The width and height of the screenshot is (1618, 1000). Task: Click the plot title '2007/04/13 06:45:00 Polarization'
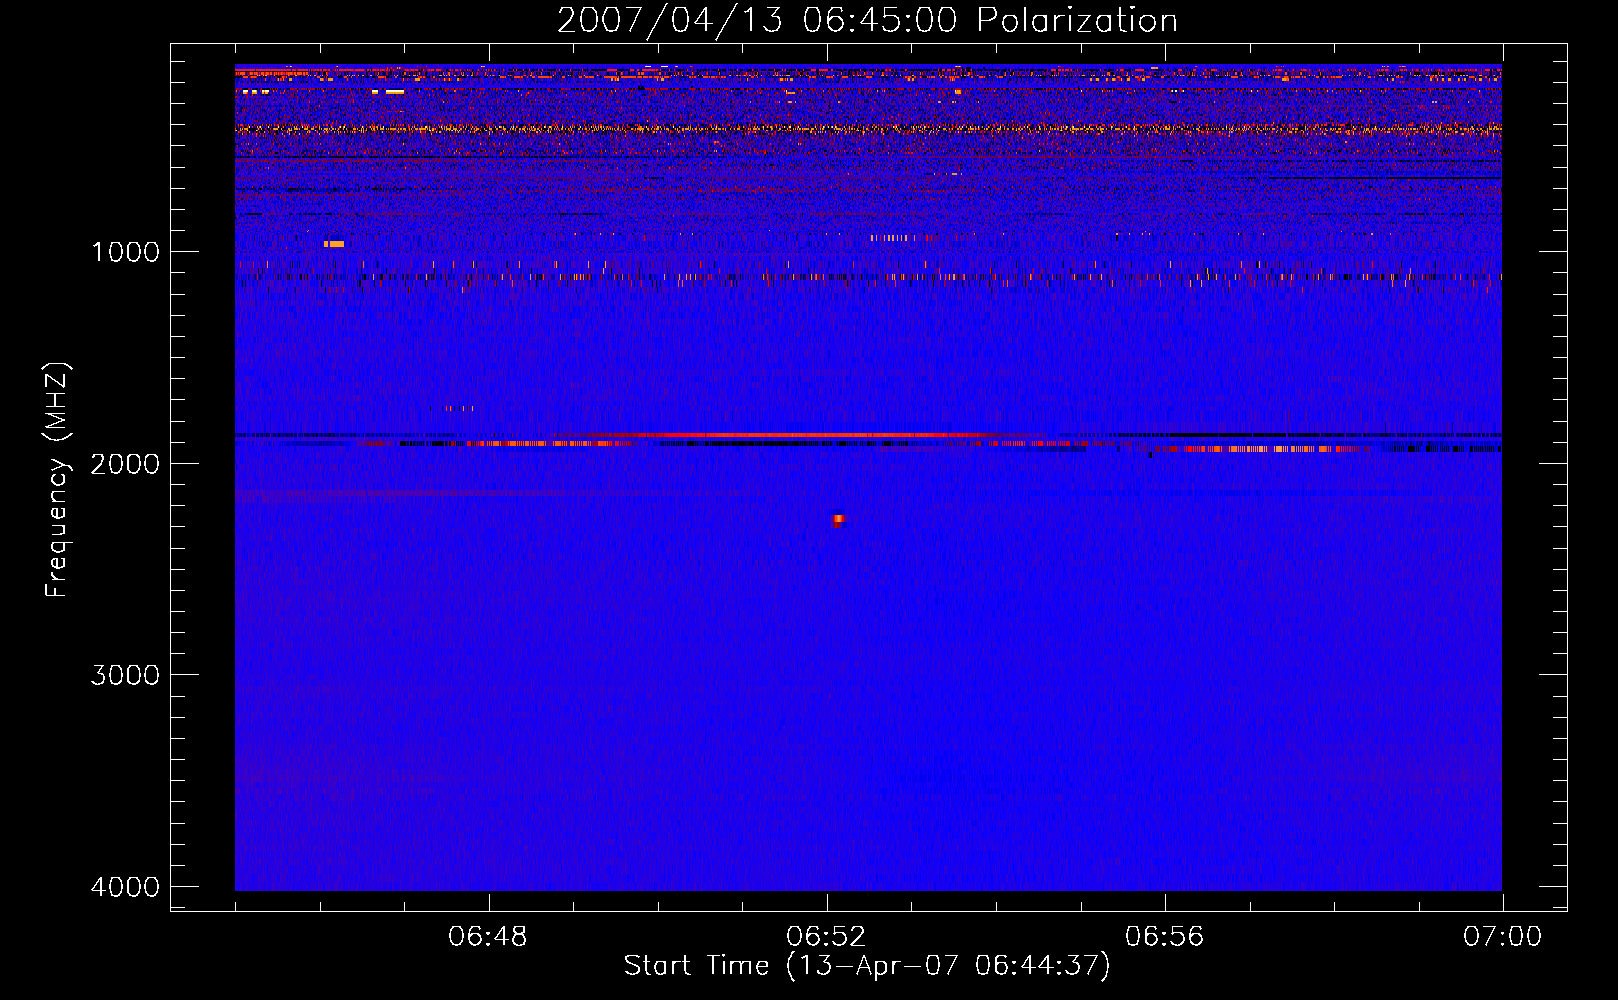point(867,20)
